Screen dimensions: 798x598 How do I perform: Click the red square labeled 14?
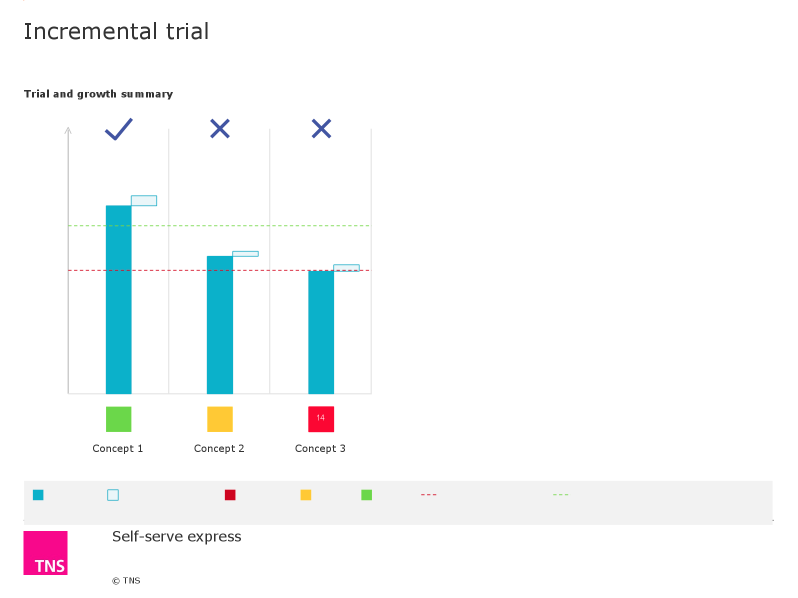click(321, 419)
